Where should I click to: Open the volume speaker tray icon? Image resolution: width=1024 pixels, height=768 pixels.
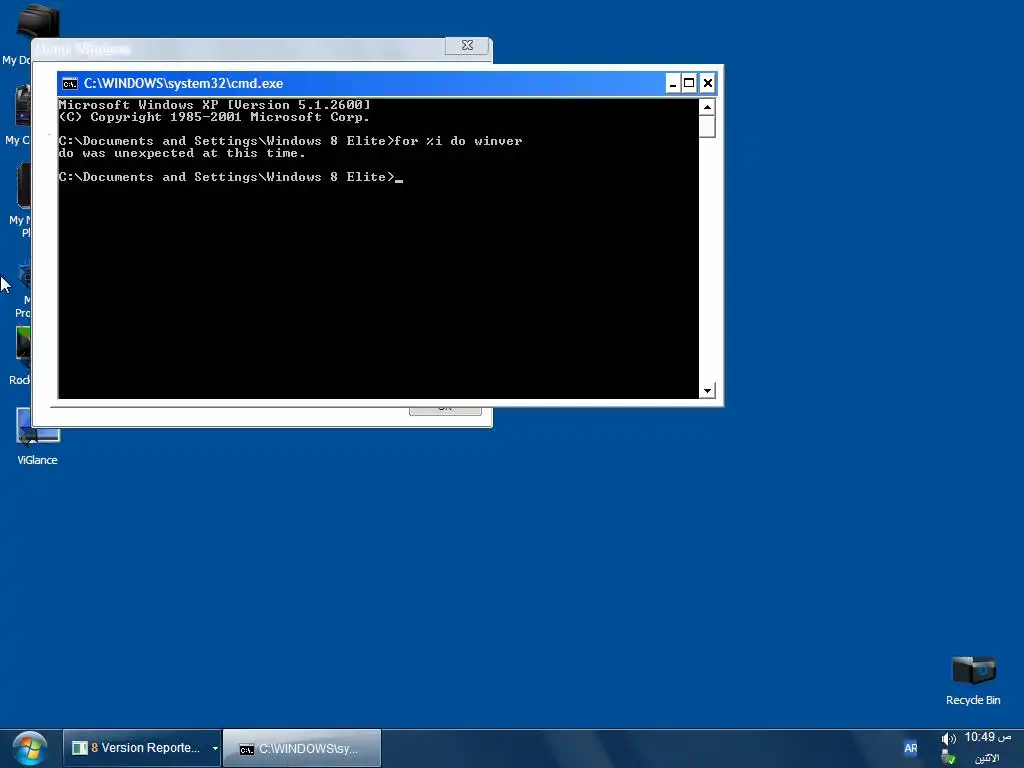(x=948, y=739)
